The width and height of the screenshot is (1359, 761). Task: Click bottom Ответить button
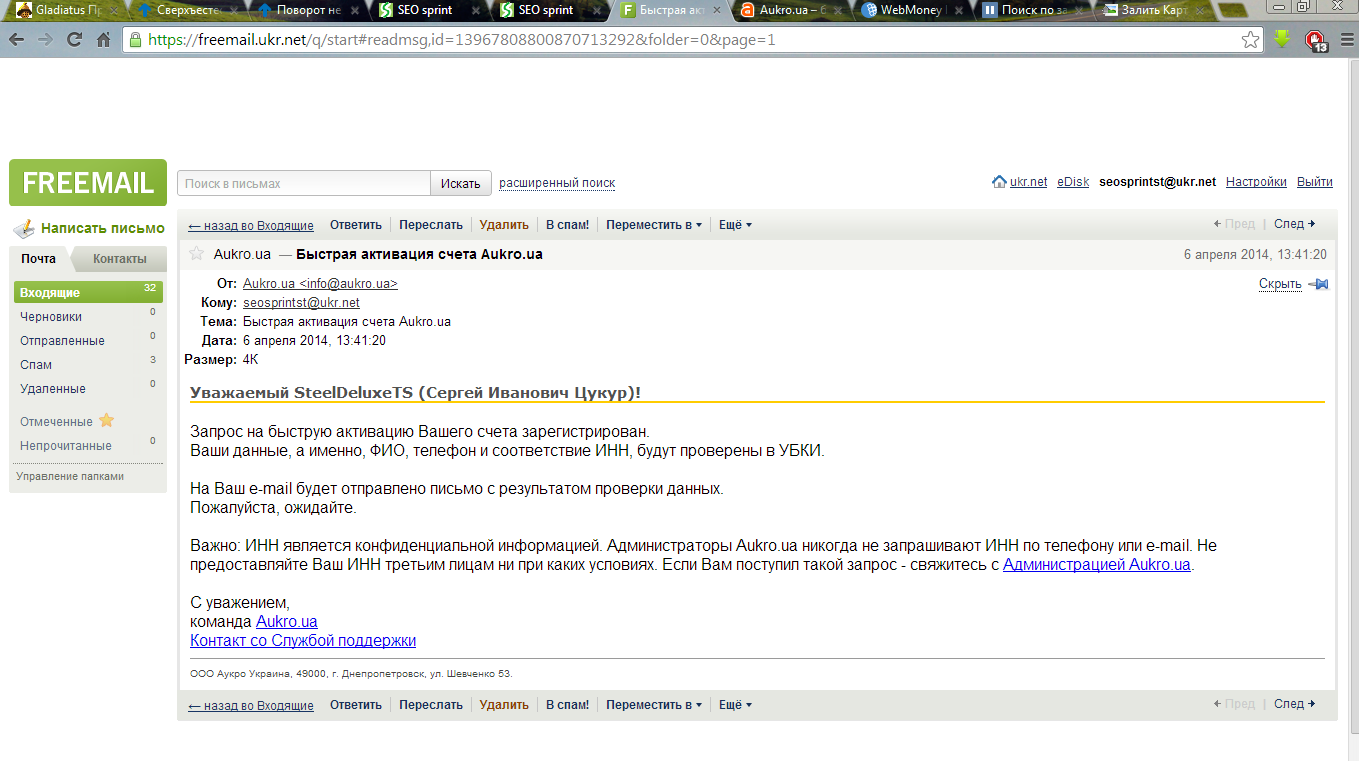click(356, 705)
